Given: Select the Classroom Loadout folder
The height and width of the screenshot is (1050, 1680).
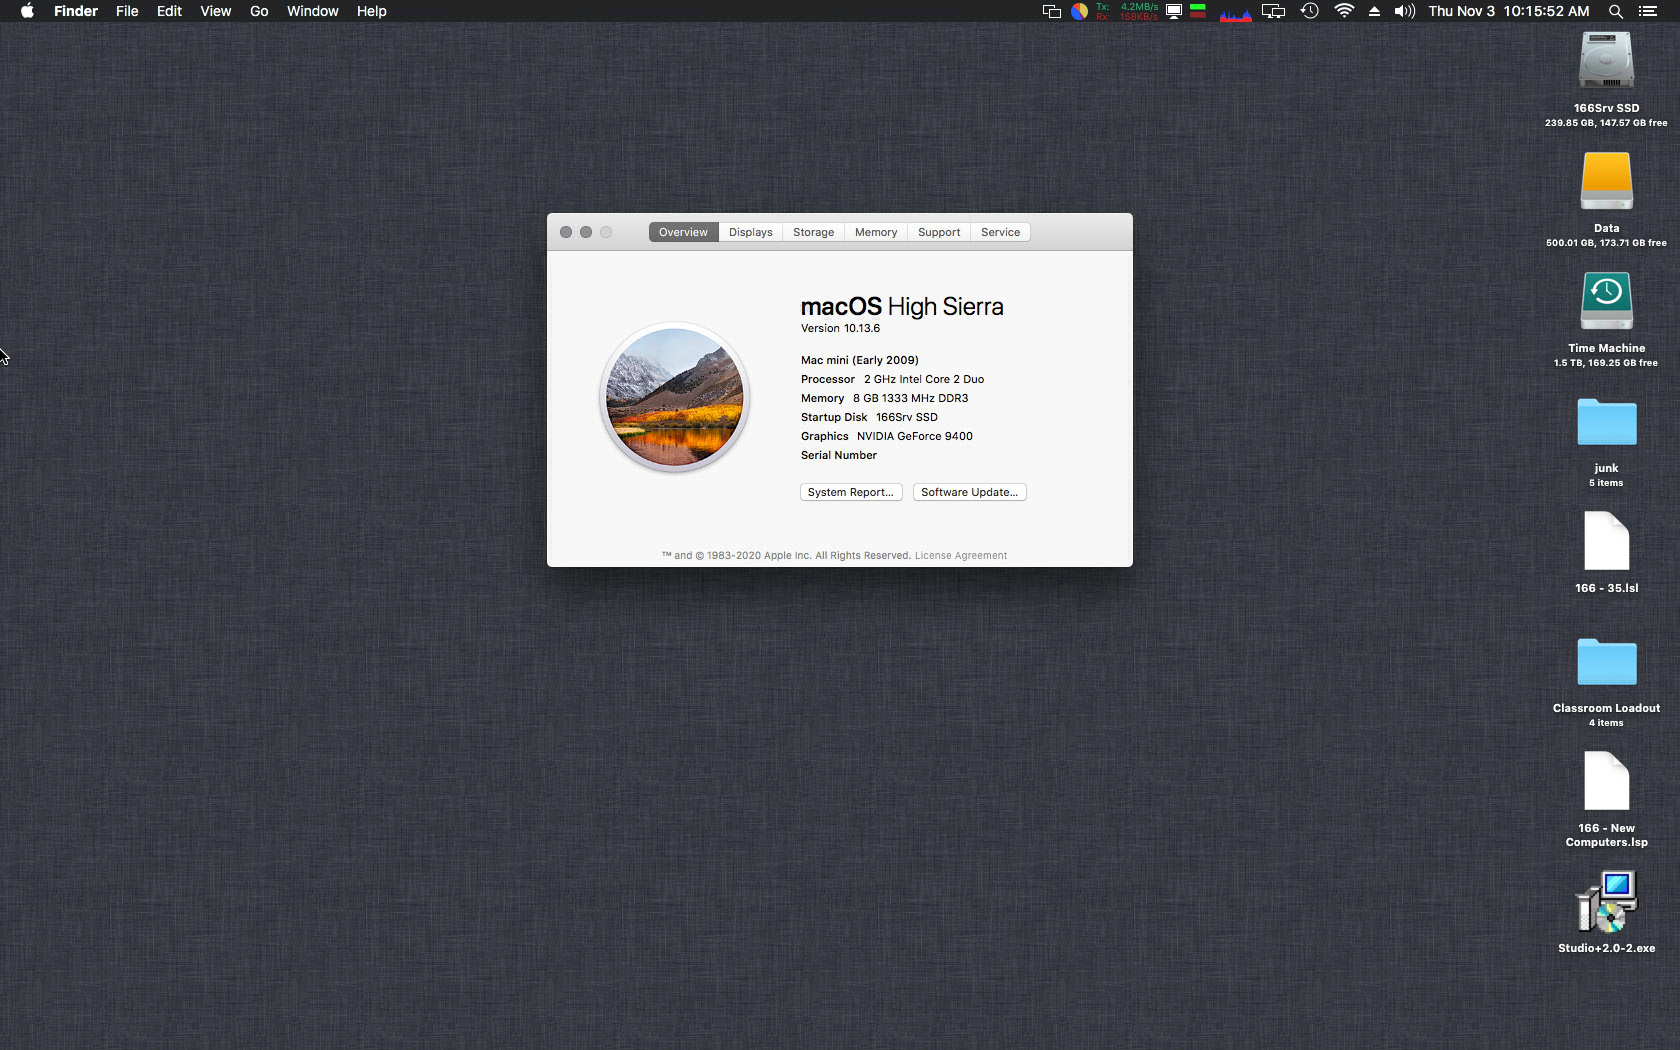Looking at the screenshot, I should 1607,662.
